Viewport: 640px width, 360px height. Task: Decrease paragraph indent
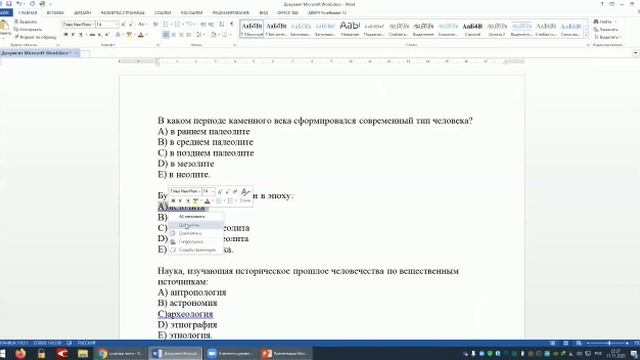[x=203, y=24]
